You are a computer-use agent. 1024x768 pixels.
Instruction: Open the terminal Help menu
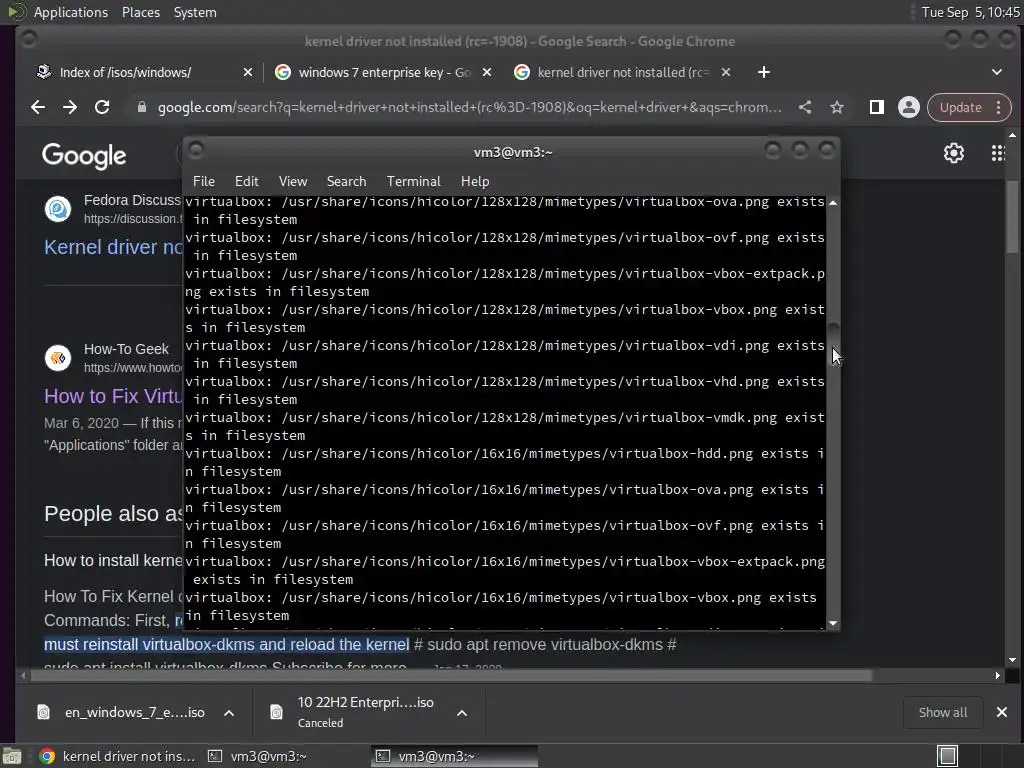(475, 182)
